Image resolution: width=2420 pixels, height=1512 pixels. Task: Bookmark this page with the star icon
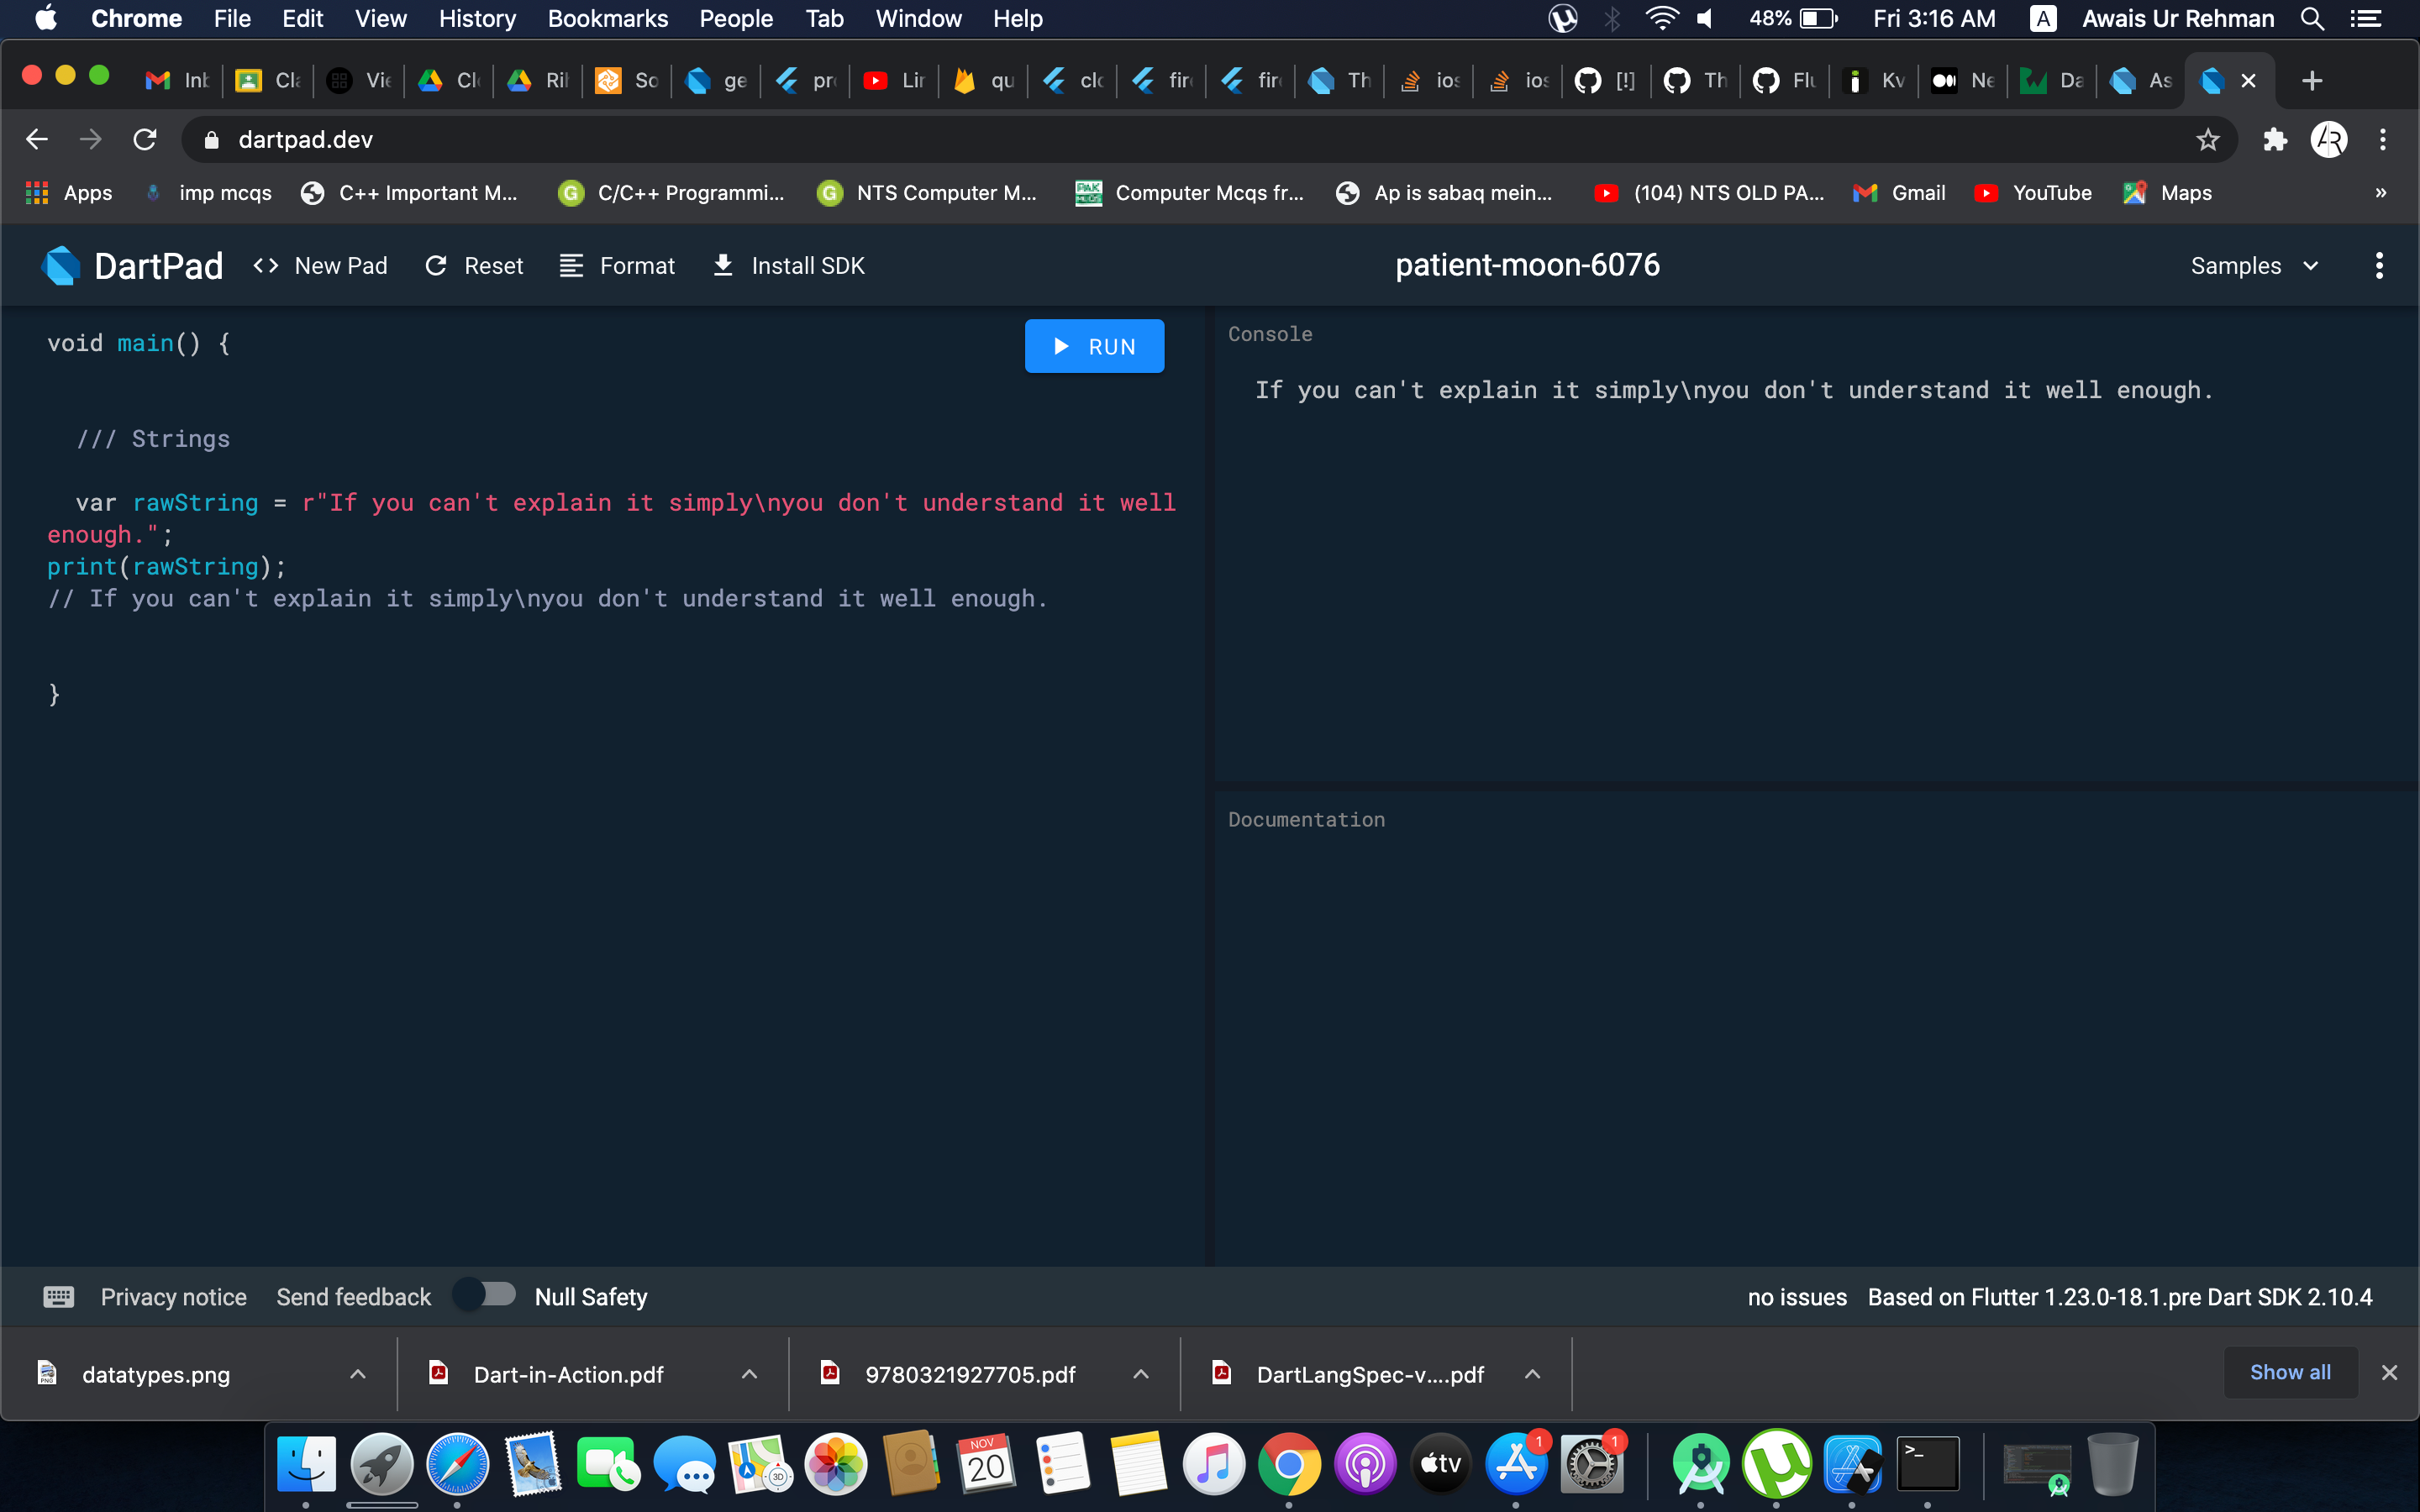click(2207, 140)
